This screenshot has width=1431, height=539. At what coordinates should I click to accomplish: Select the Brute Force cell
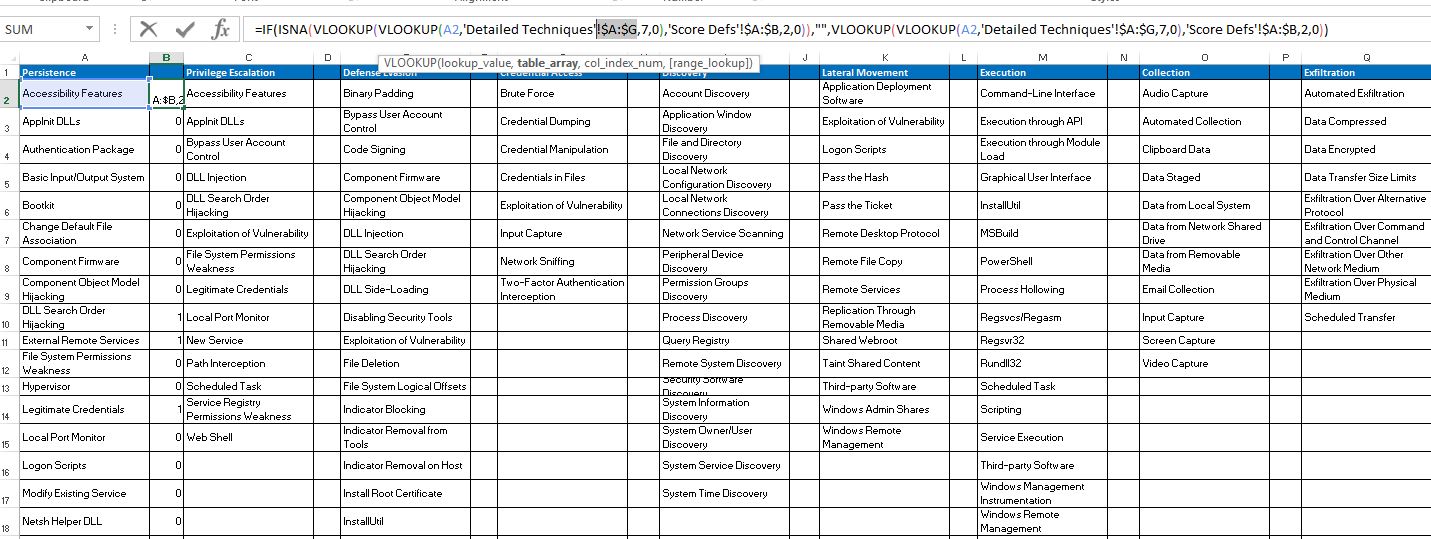[563, 93]
